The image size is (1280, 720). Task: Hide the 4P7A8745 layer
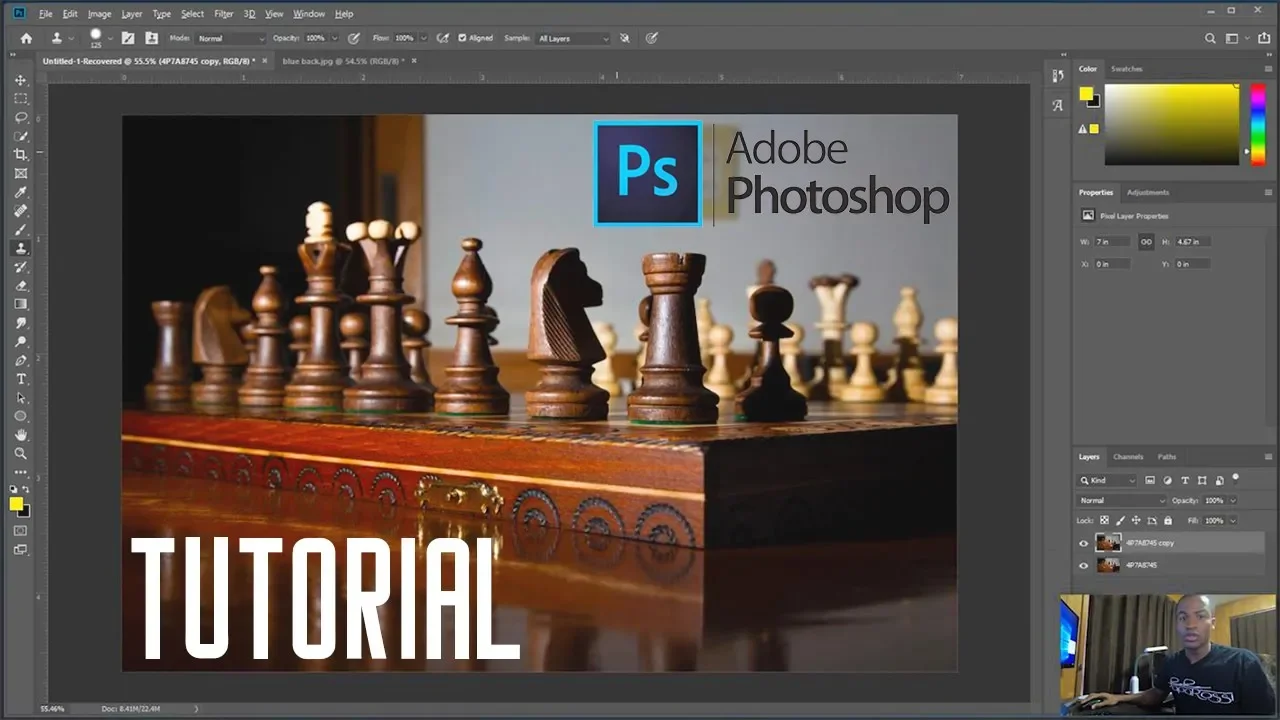(x=1083, y=565)
